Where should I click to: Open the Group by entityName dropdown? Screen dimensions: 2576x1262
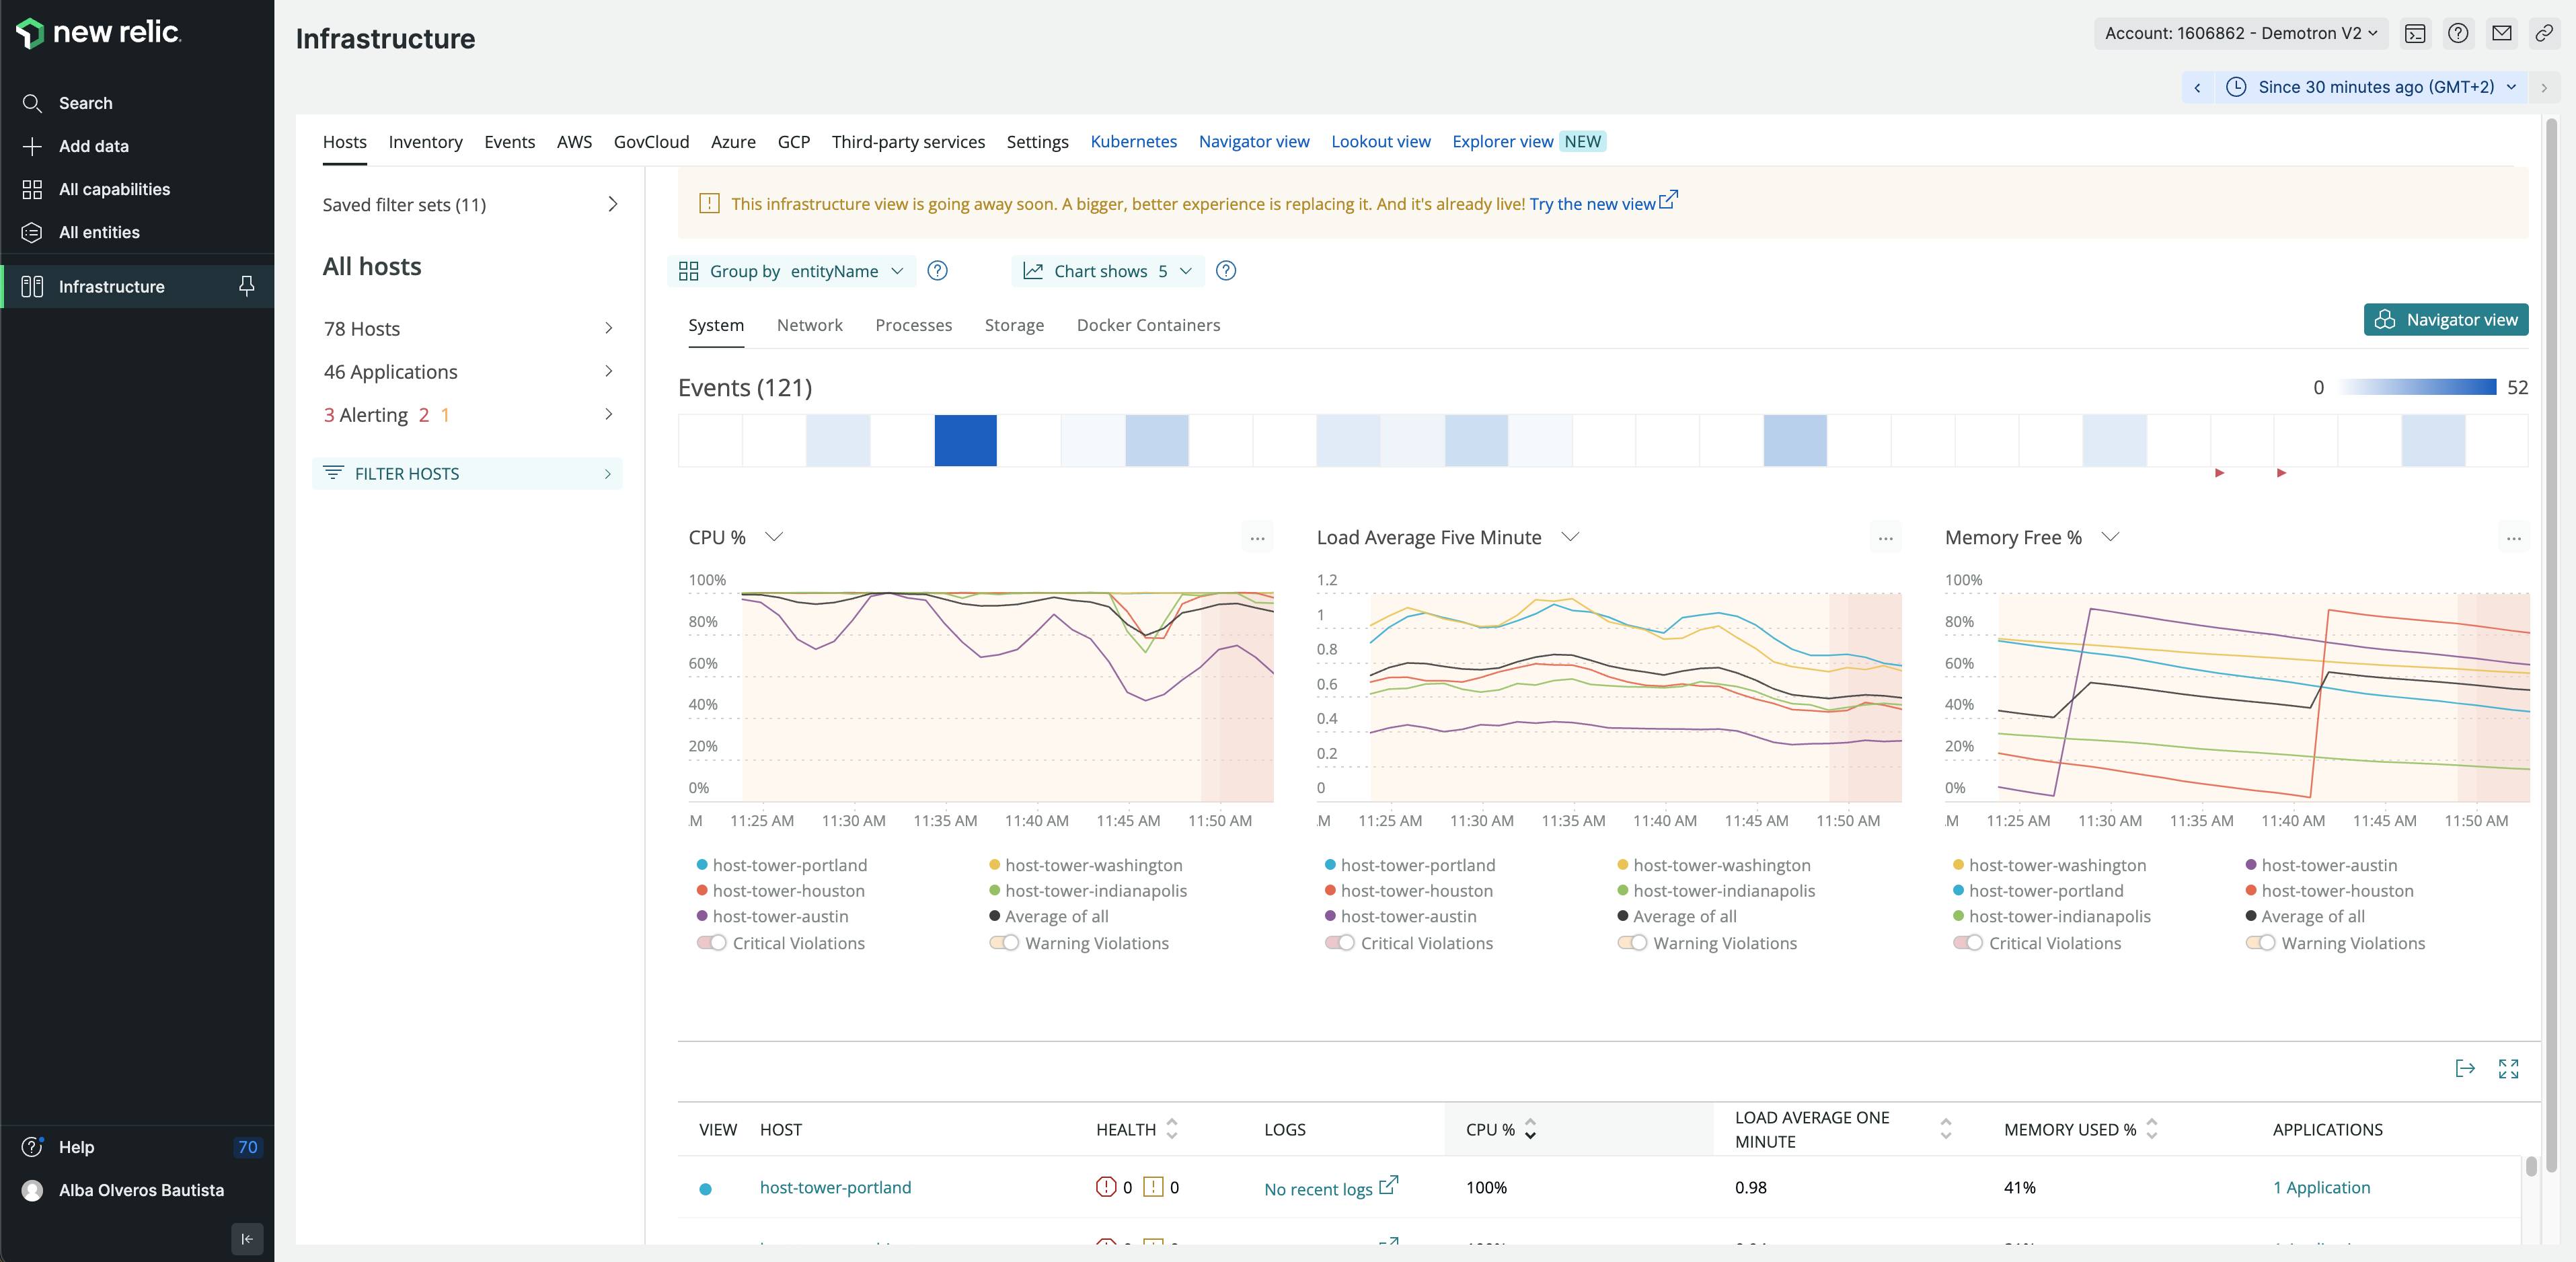tap(792, 271)
